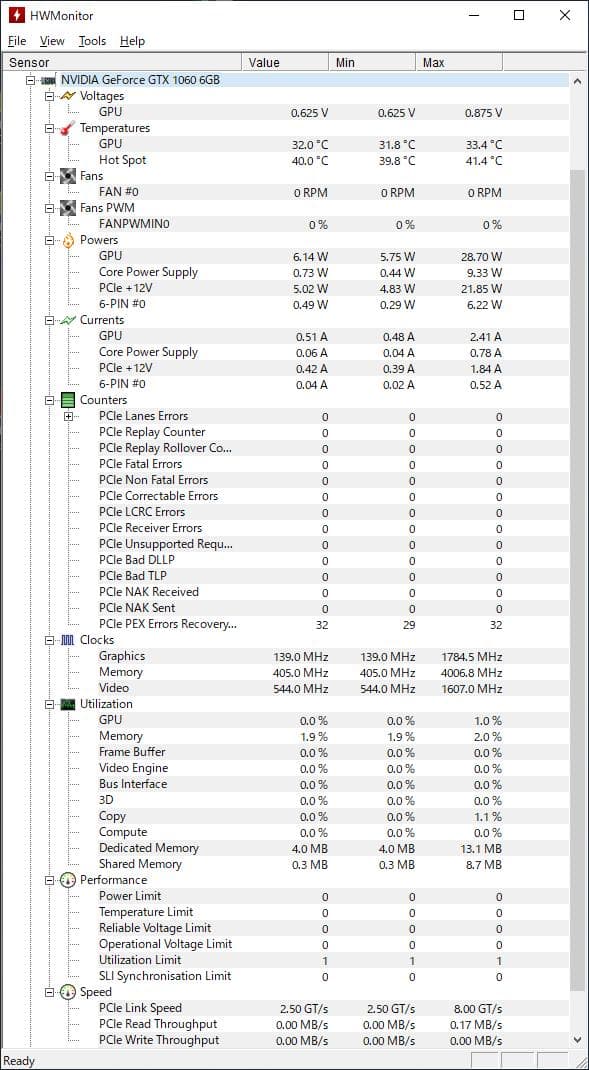
Task: Collapse the Powers section
Action: pyautogui.click(x=50, y=240)
